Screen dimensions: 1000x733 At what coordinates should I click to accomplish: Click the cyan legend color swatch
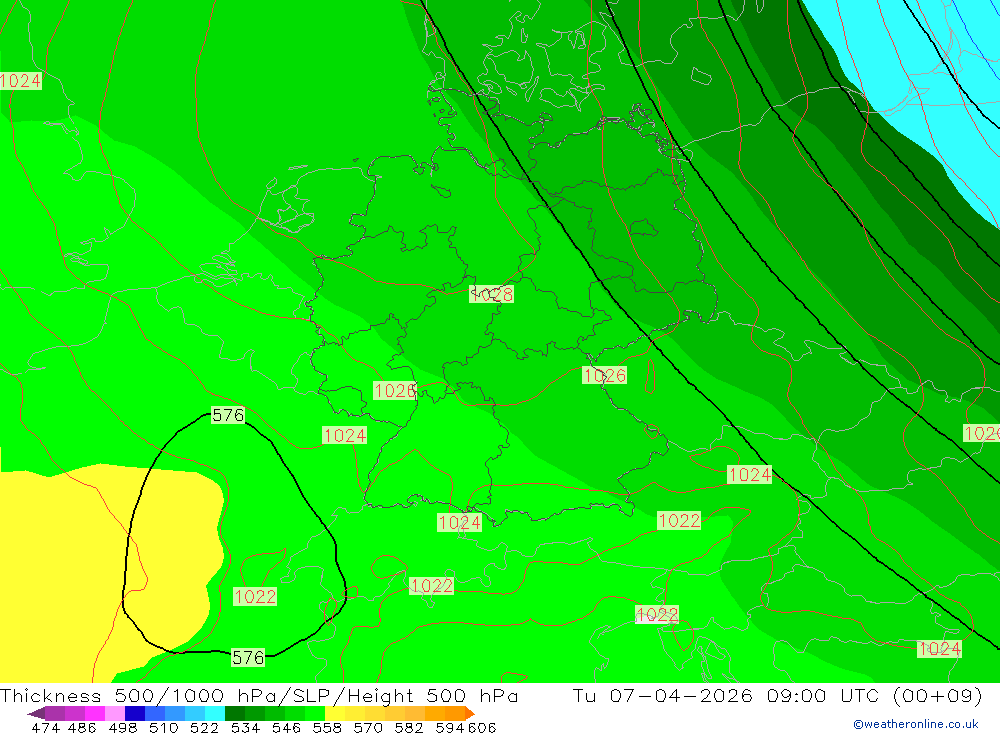(x=215, y=713)
